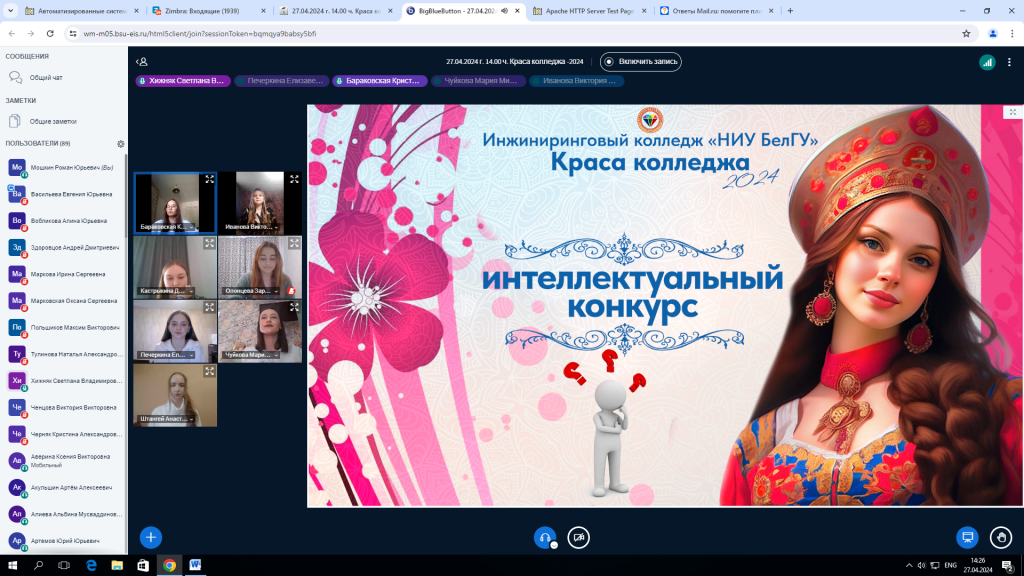Image resolution: width=1024 pixels, height=576 pixels.
Task: Open Microsoft Edge from the taskbar
Action: [91, 565]
